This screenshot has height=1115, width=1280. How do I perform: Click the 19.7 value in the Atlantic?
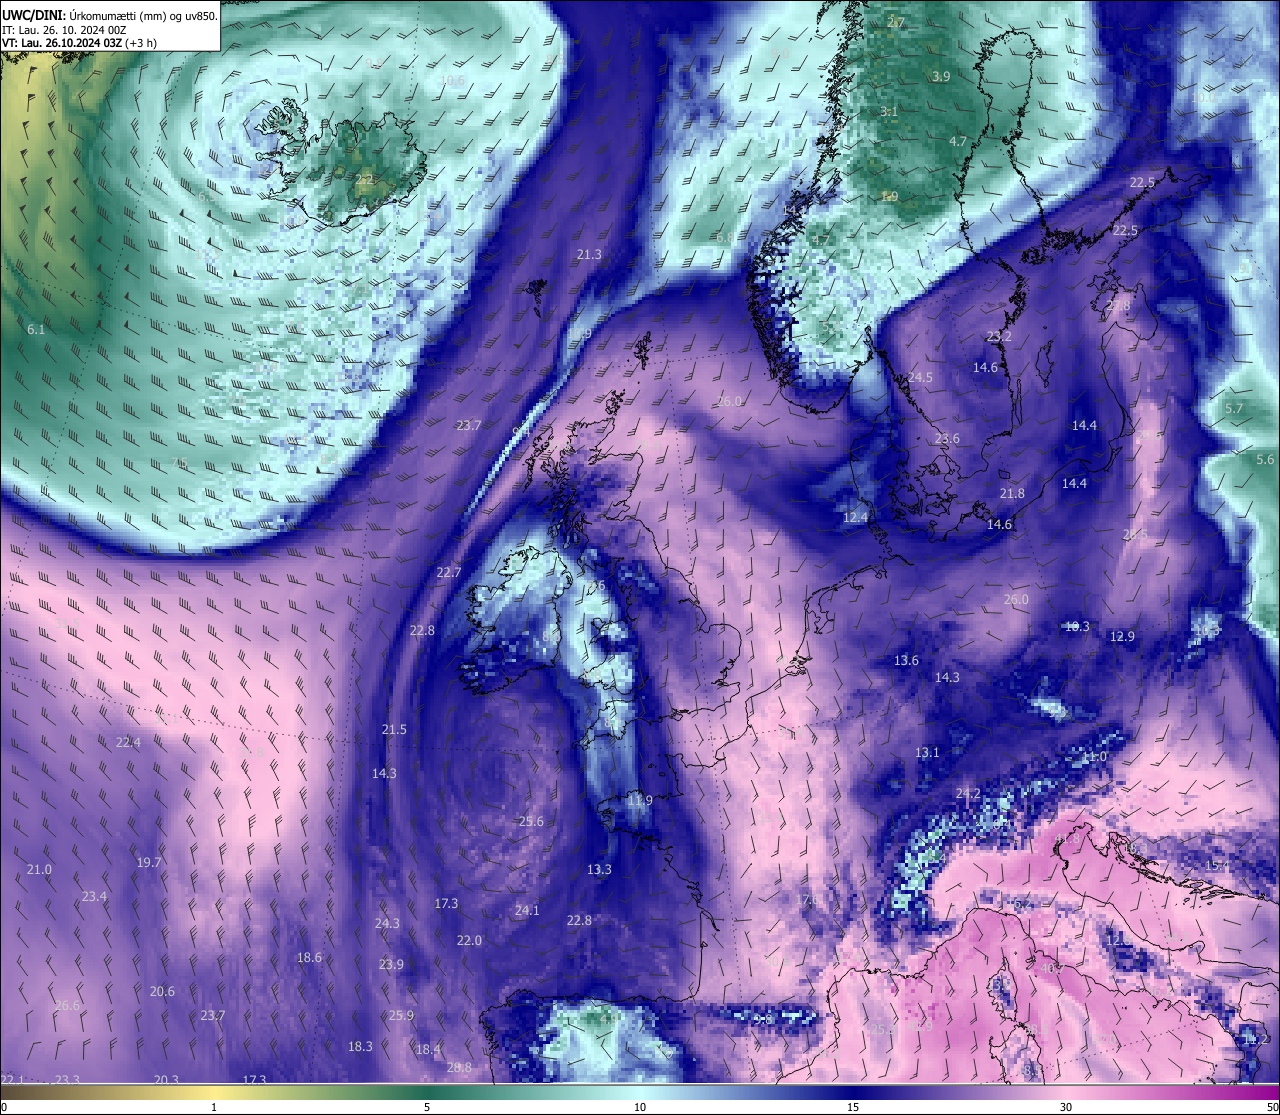pos(149,862)
